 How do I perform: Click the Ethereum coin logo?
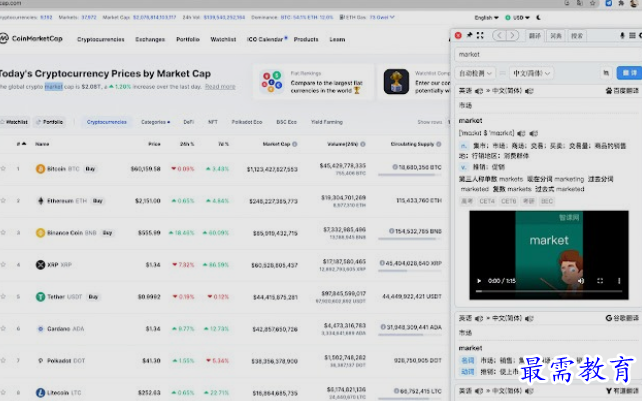[40, 201]
